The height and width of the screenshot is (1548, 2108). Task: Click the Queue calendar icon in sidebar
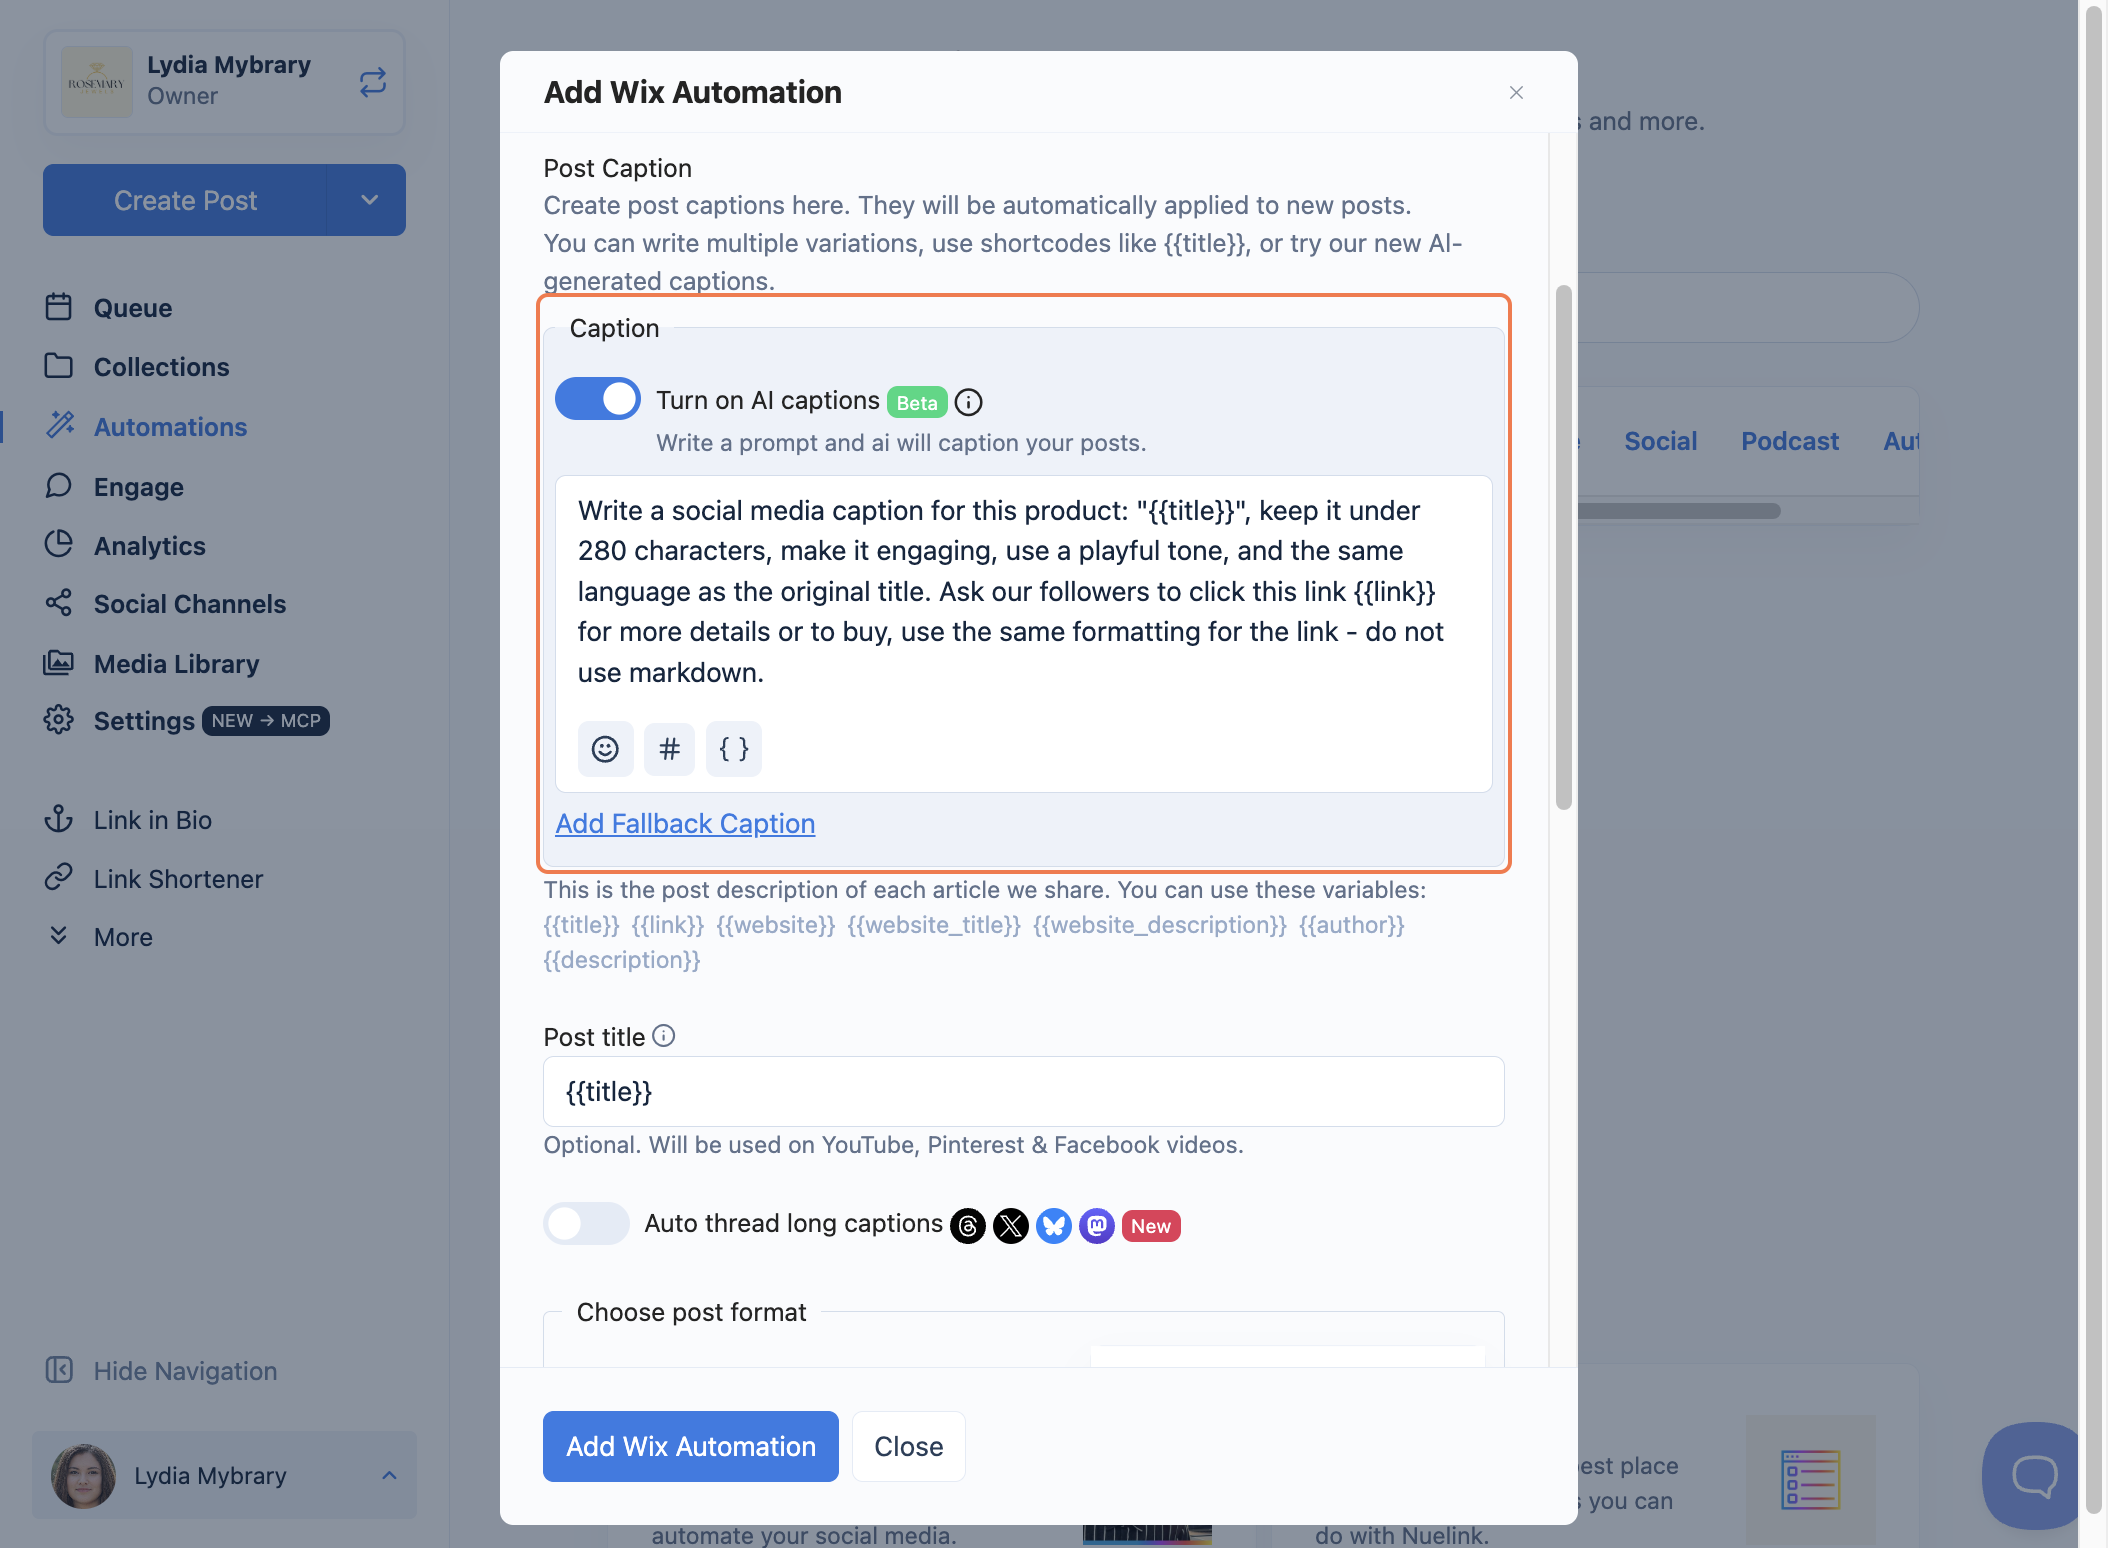point(59,307)
